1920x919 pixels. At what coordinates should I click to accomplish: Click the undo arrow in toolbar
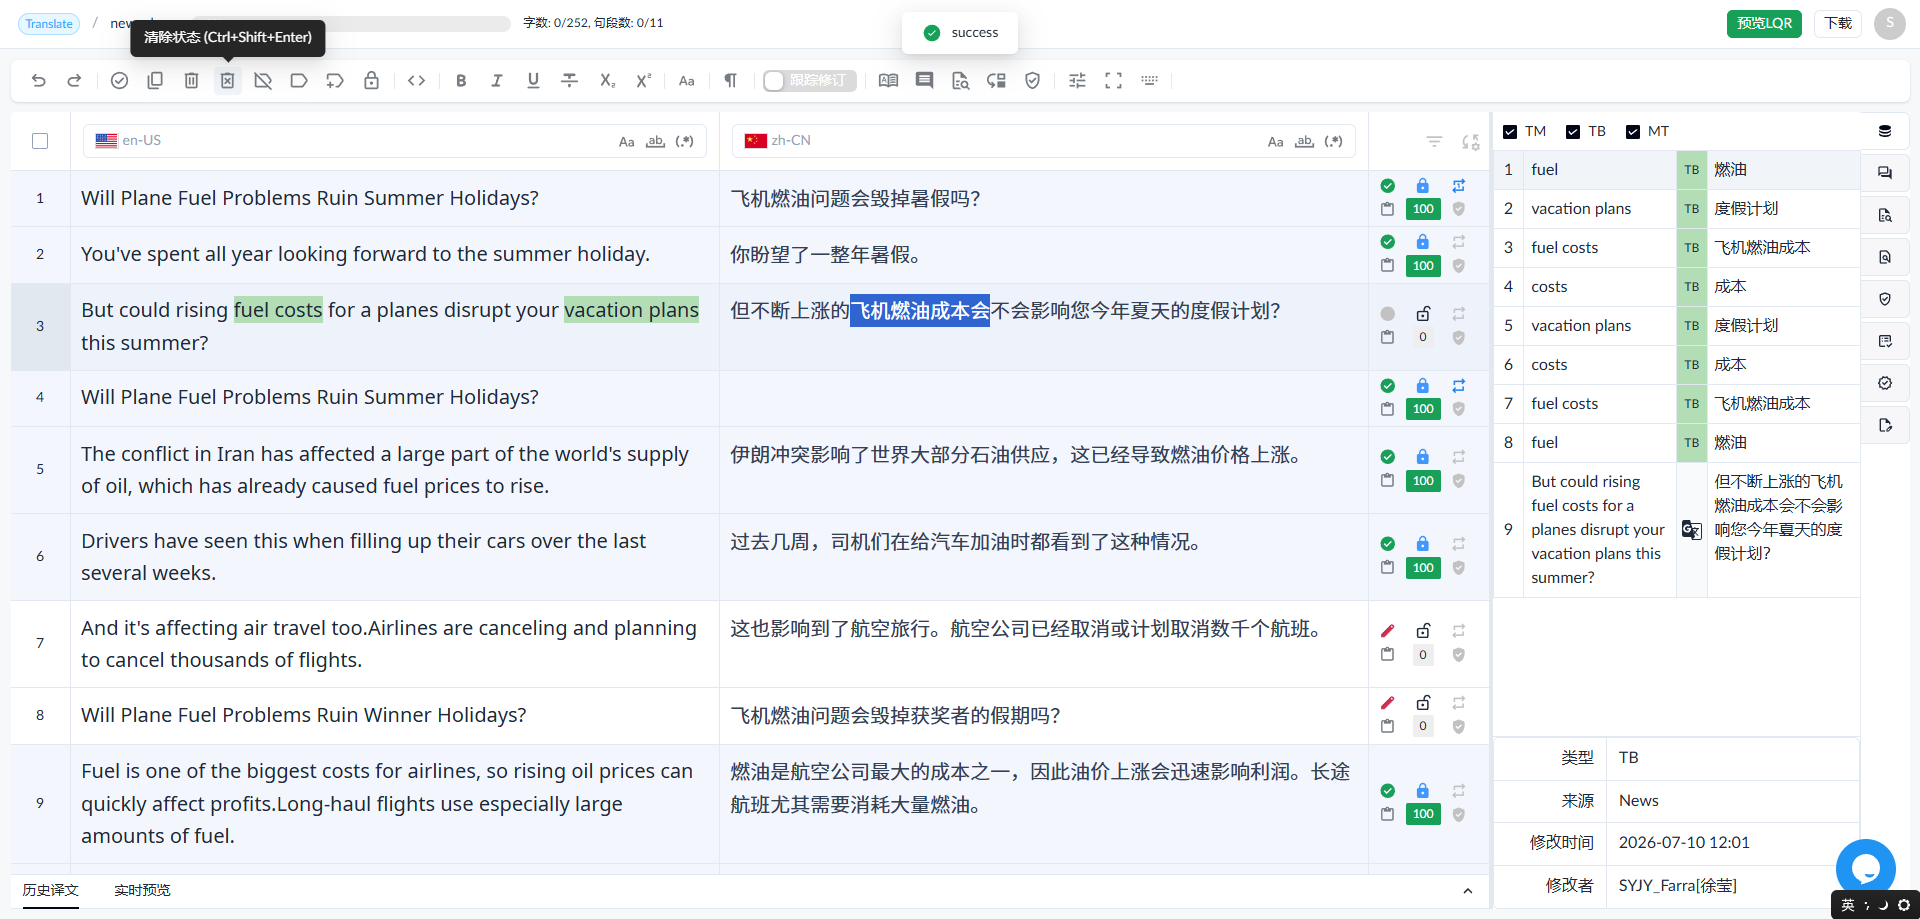pyautogui.click(x=39, y=81)
